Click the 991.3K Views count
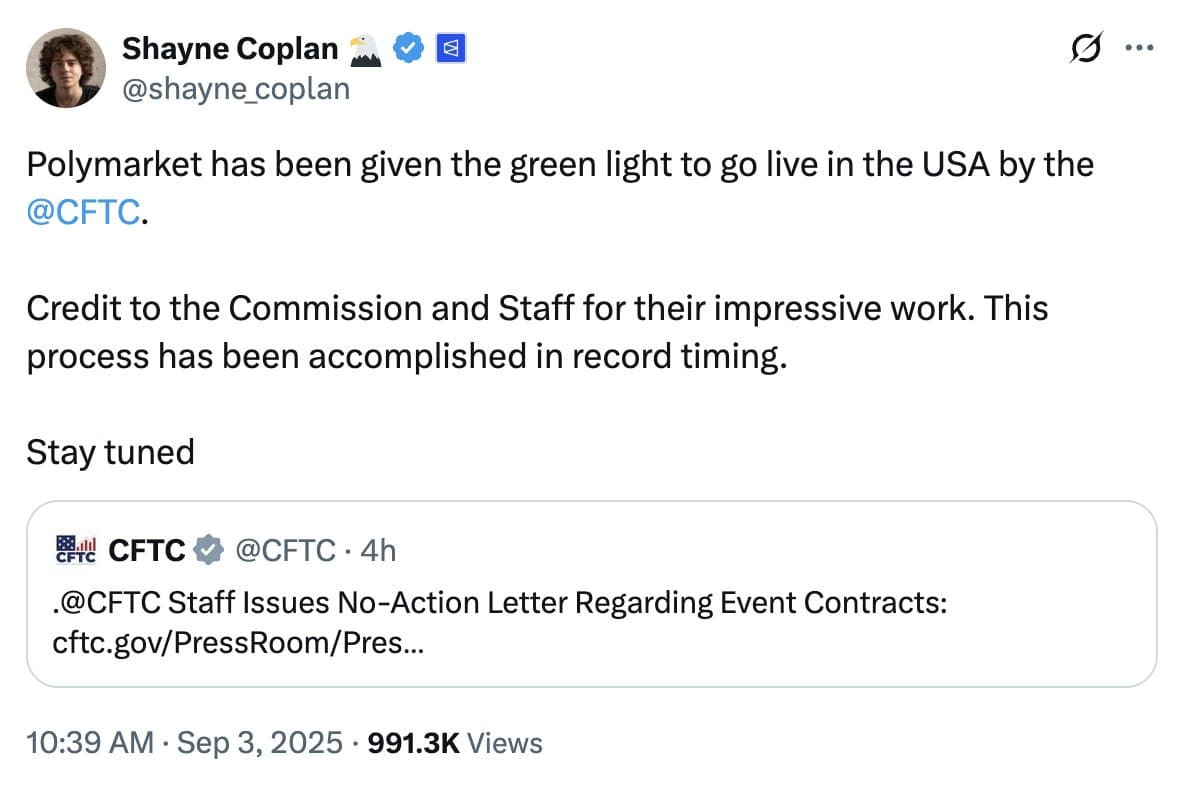Viewport: 1184px width, 788px height. tap(456, 743)
